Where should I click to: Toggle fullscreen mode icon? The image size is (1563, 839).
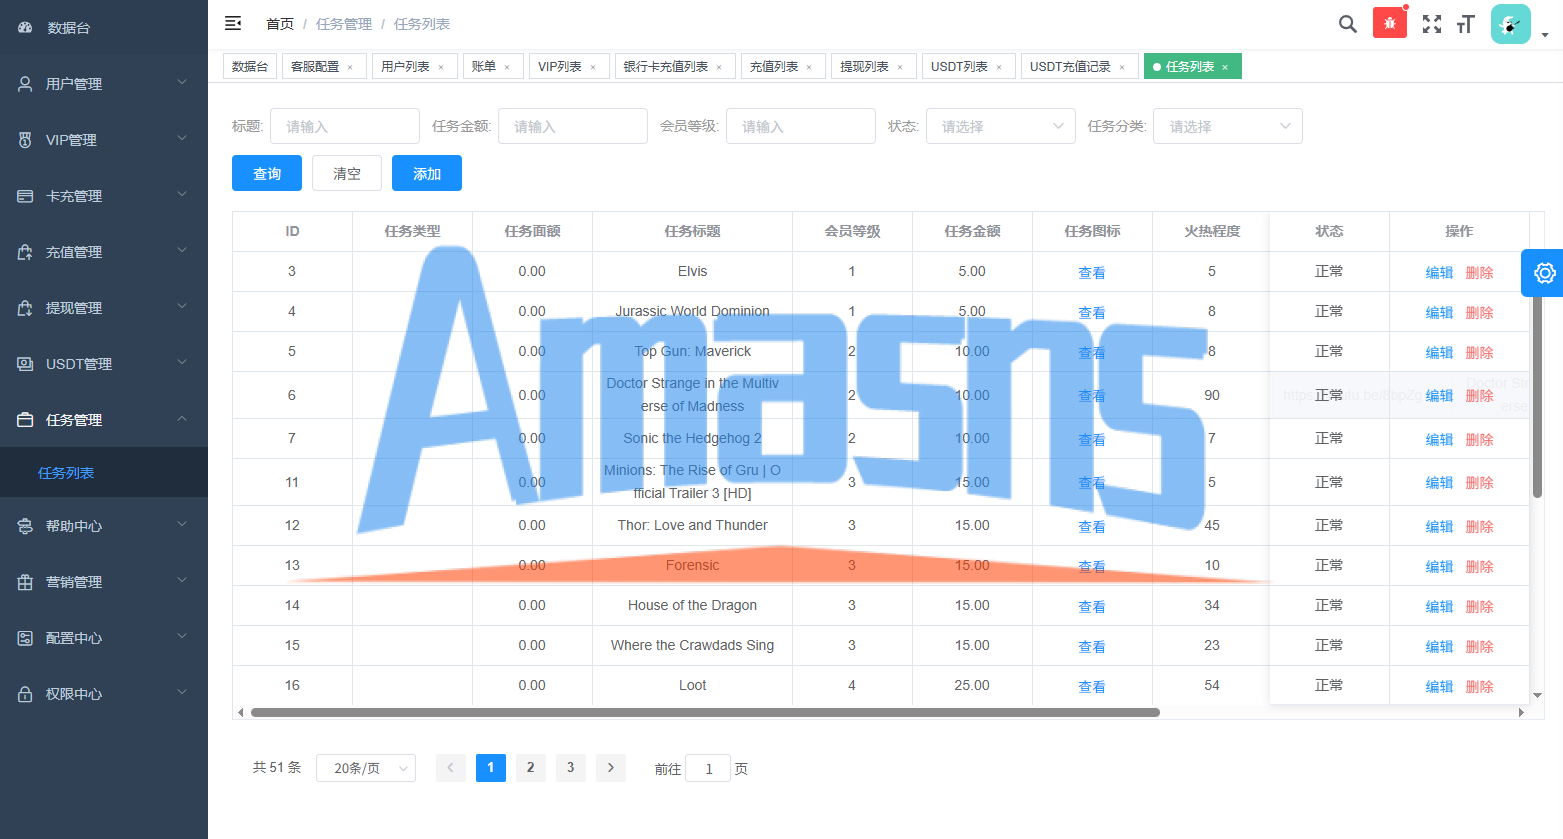coord(1432,24)
